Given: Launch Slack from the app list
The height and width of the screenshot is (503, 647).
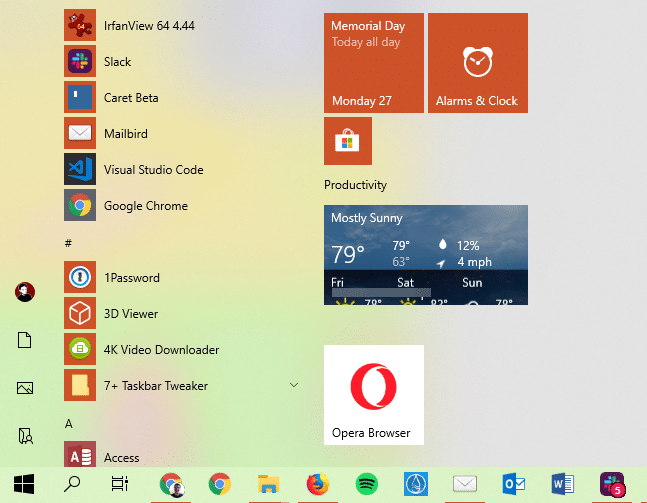Looking at the screenshot, I should [x=80, y=61].
